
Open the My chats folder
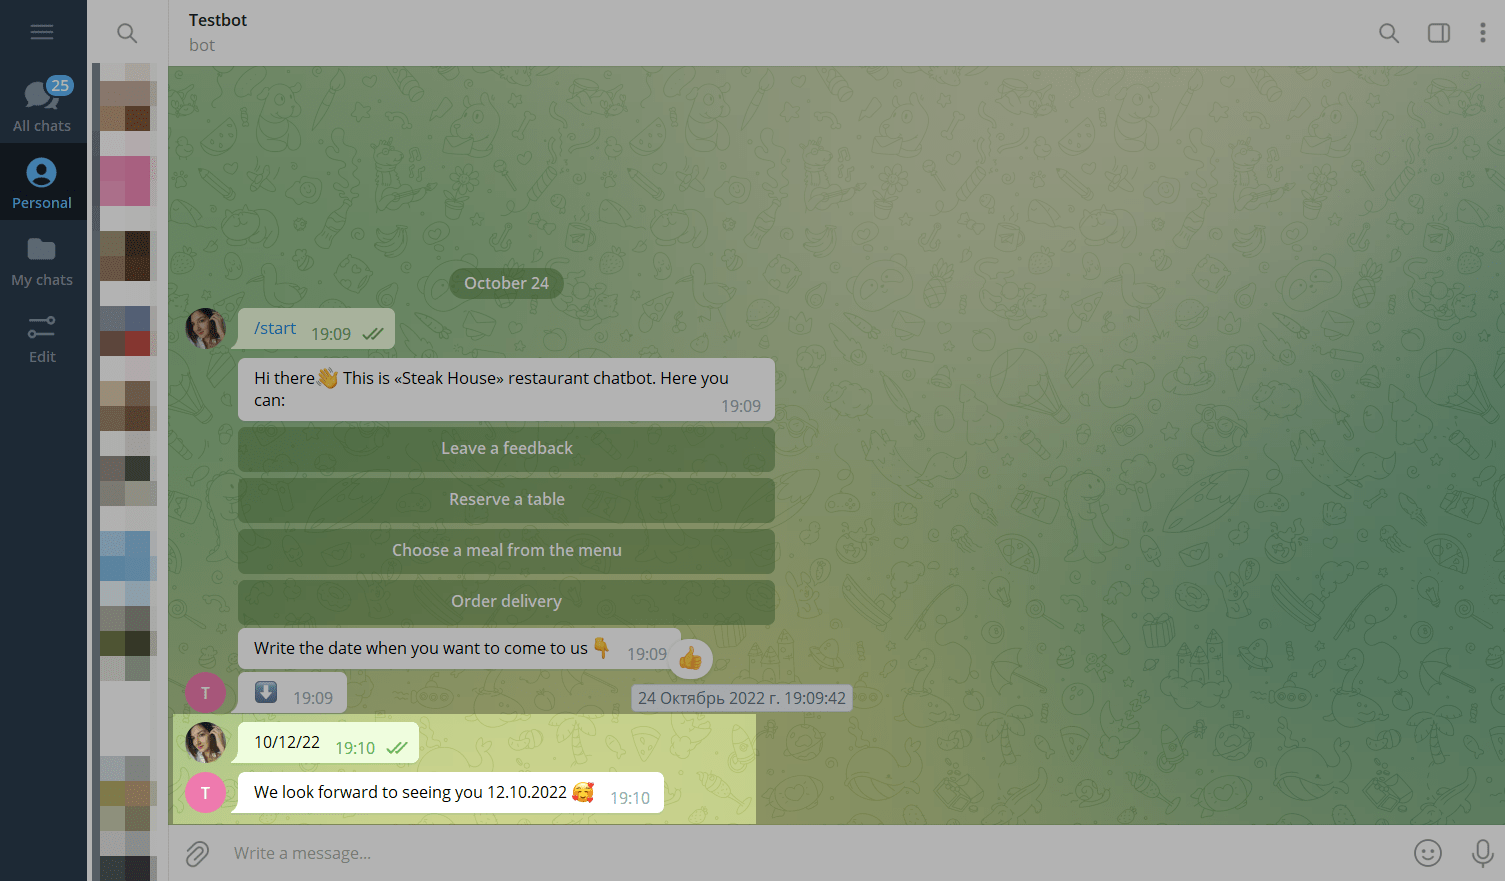click(x=42, y=260)
